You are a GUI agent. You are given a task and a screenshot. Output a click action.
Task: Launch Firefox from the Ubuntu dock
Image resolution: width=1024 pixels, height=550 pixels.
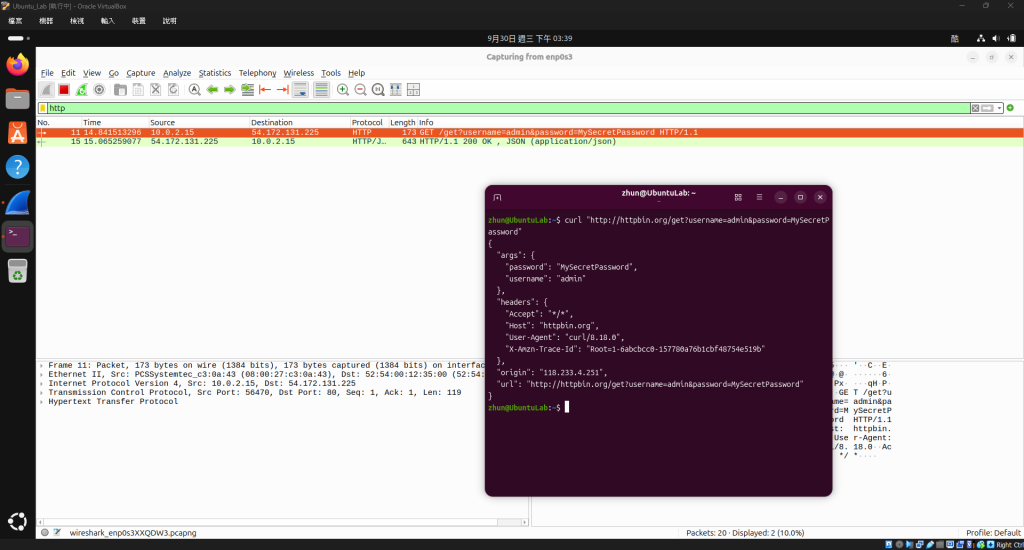pyautogui.click(x=18, y=65)
